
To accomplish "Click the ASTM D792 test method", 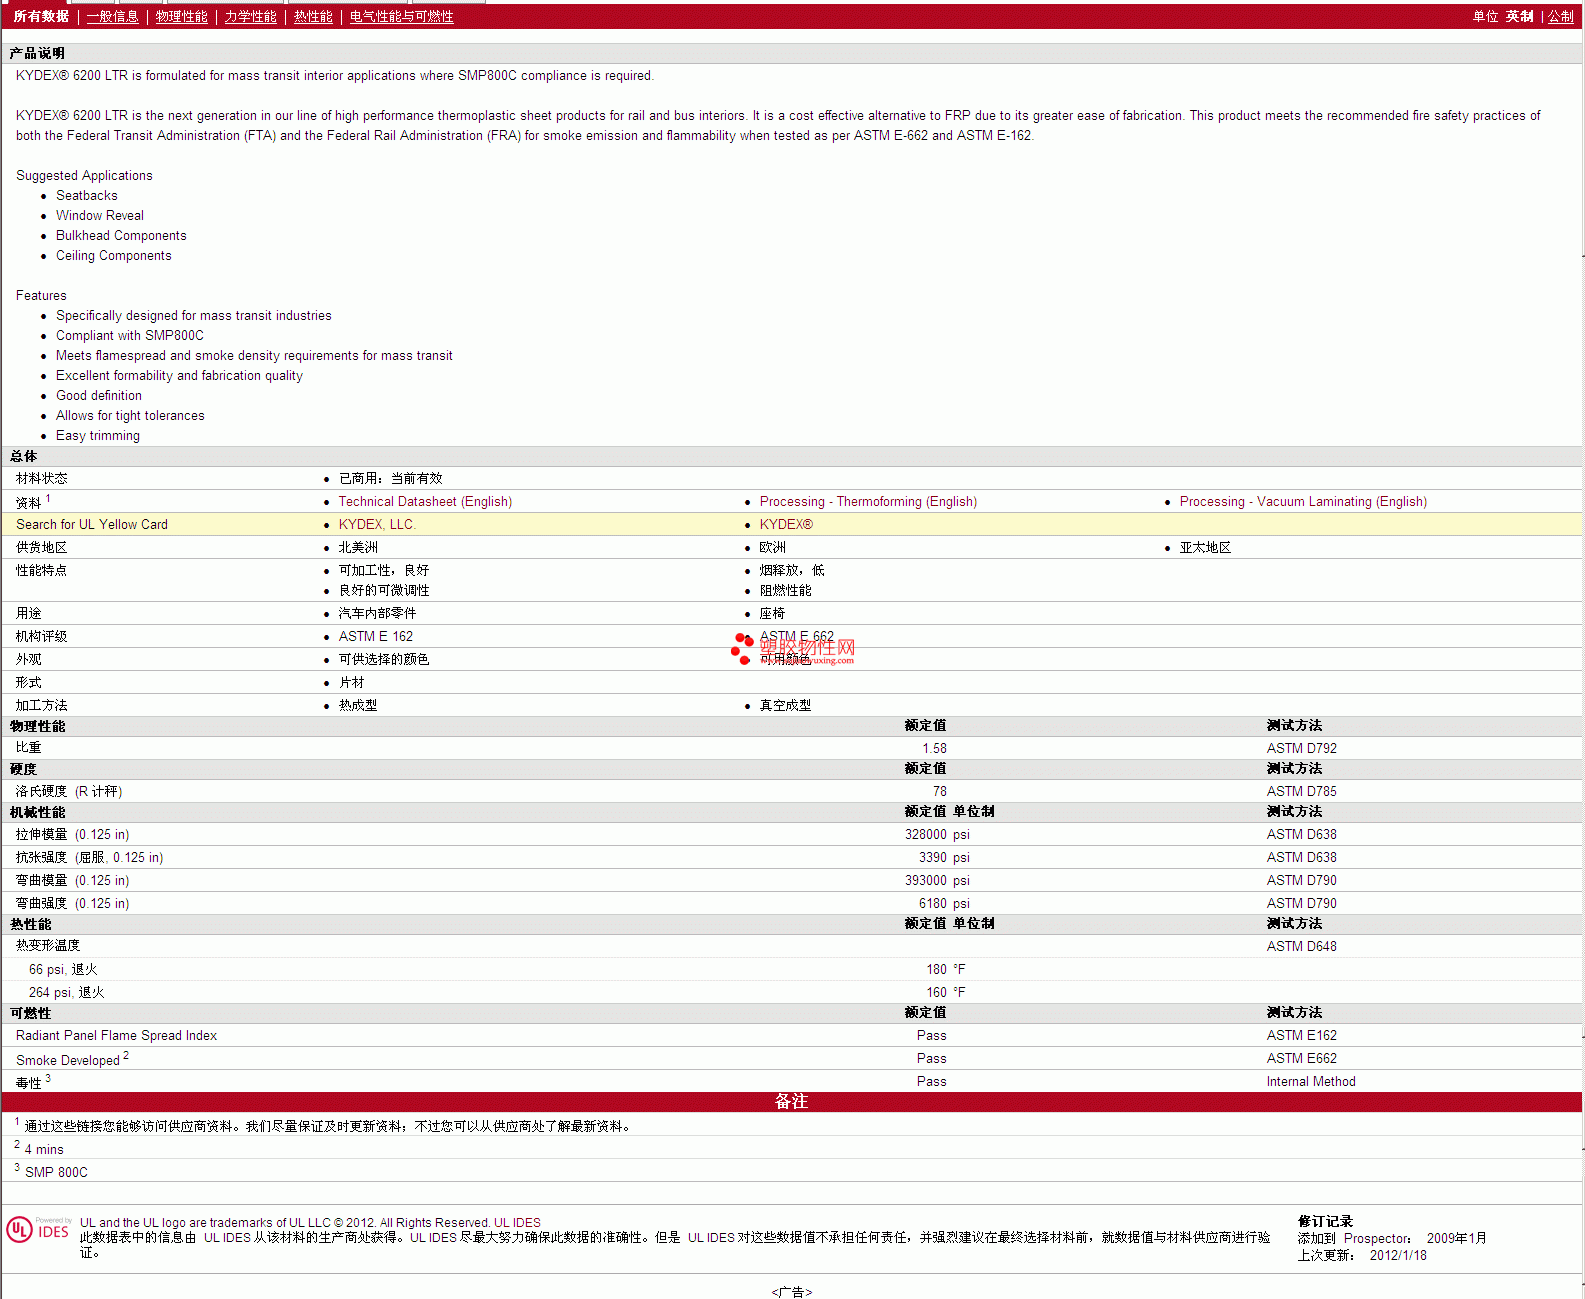I will coord(1301,749).
